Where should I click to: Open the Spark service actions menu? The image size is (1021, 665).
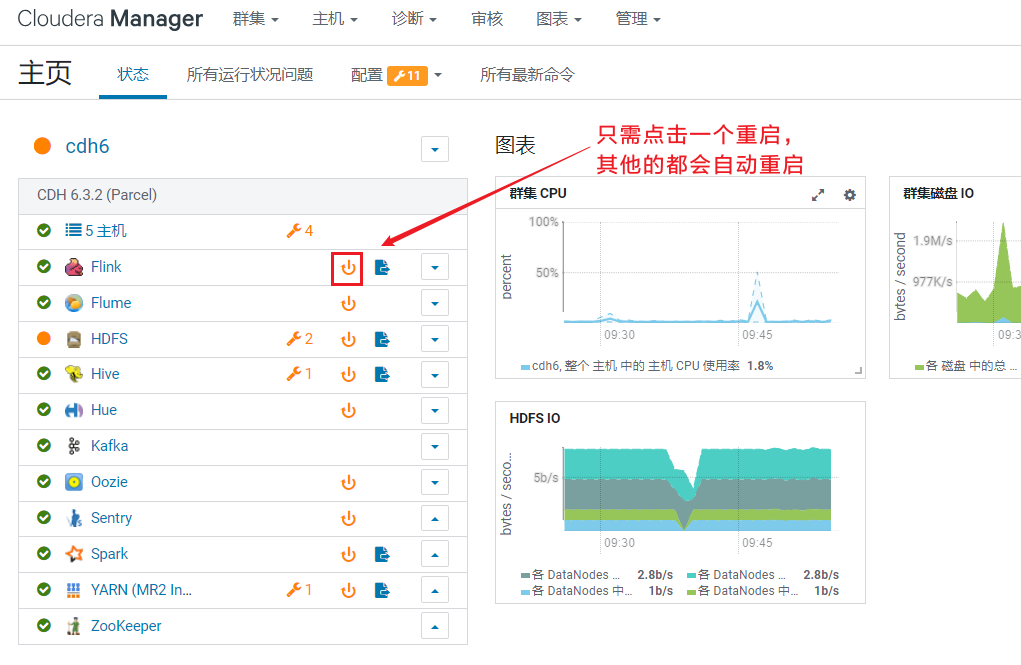tap(435, 555)
